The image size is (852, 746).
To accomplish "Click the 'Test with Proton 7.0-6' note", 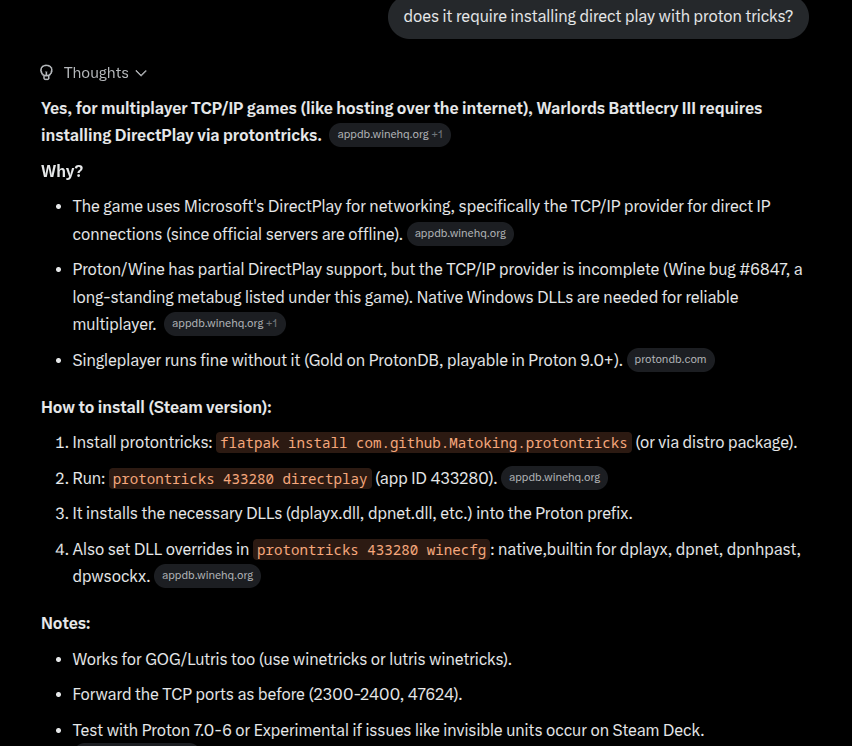I will (x=389, y=730).
